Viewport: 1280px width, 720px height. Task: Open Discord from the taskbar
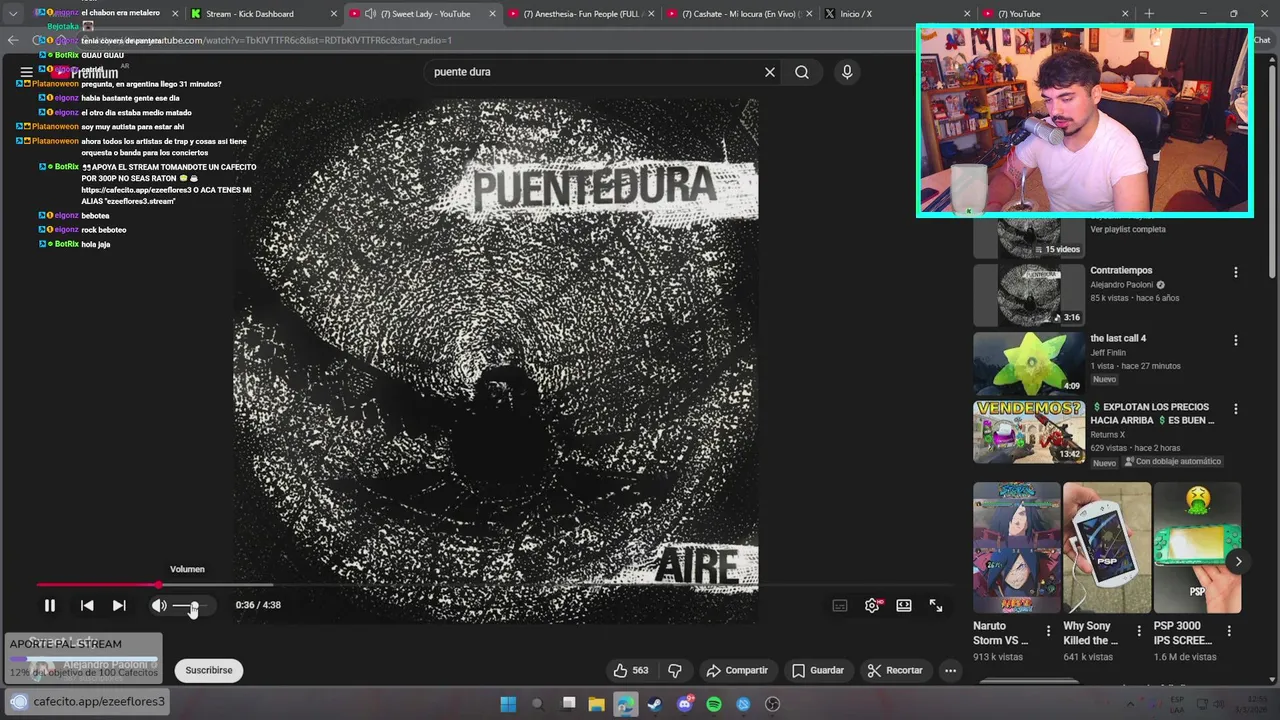[x=685, y=704]
